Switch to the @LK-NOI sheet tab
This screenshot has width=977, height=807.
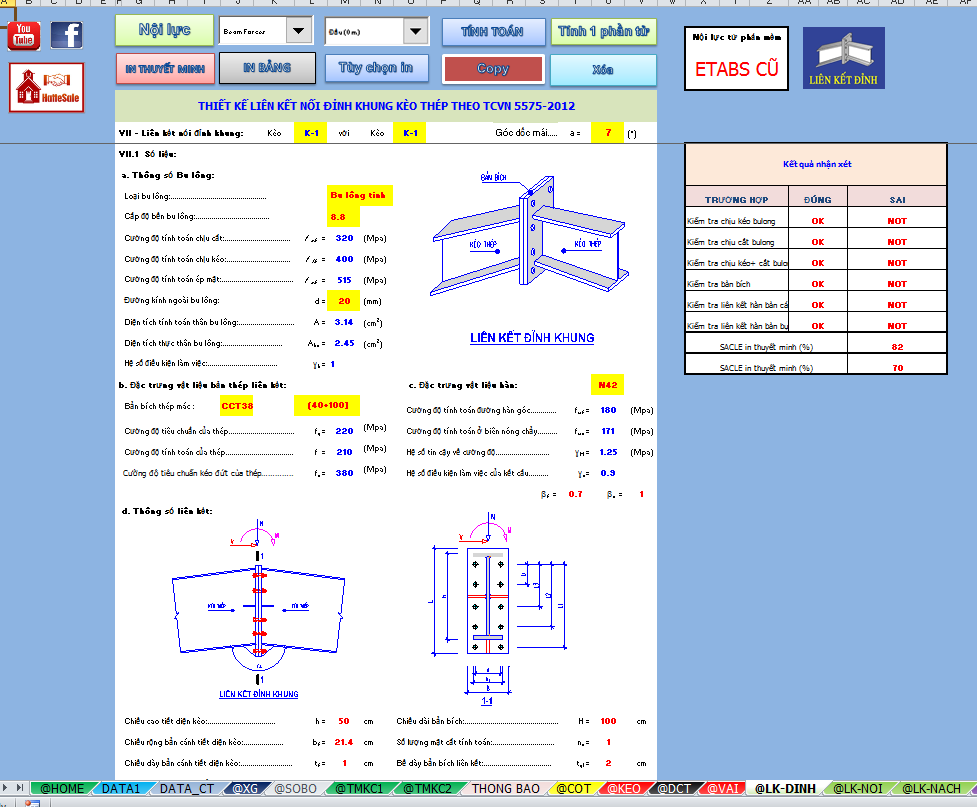click(x=858, y=788)
